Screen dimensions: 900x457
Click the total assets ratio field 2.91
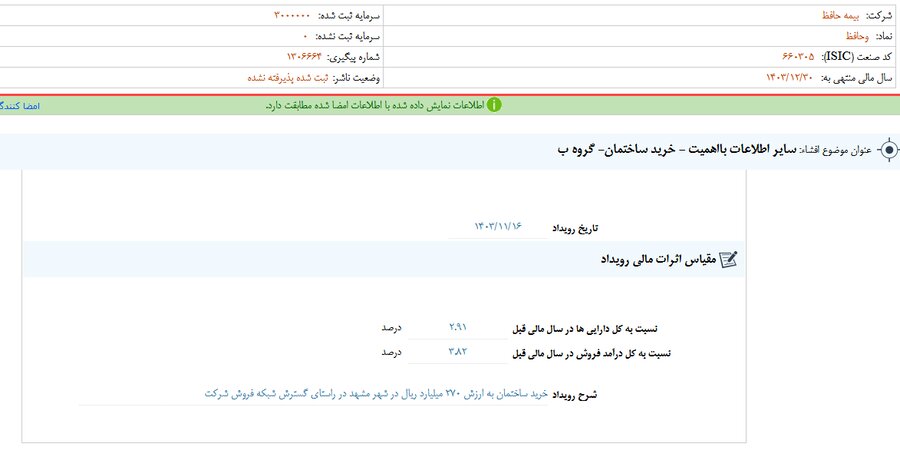coord(458,328)
